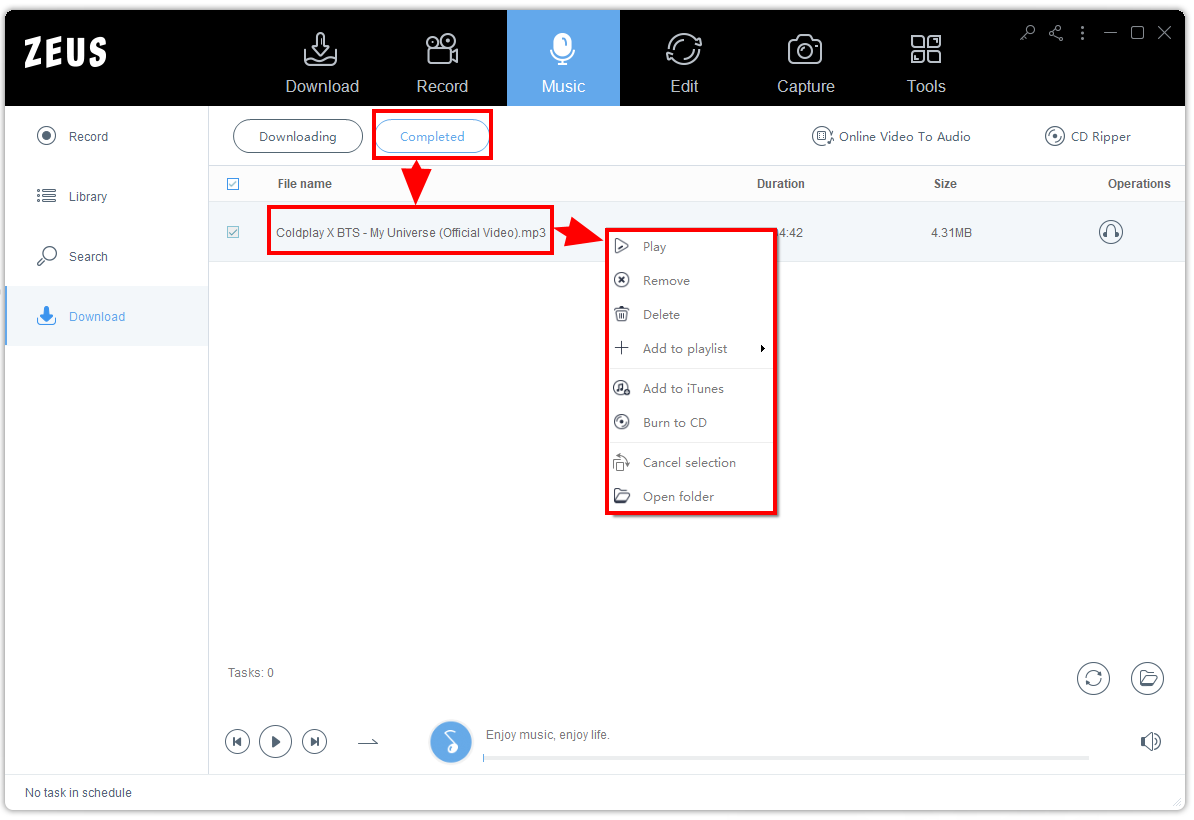Choose Play from the context menu

tap(691, 247)
